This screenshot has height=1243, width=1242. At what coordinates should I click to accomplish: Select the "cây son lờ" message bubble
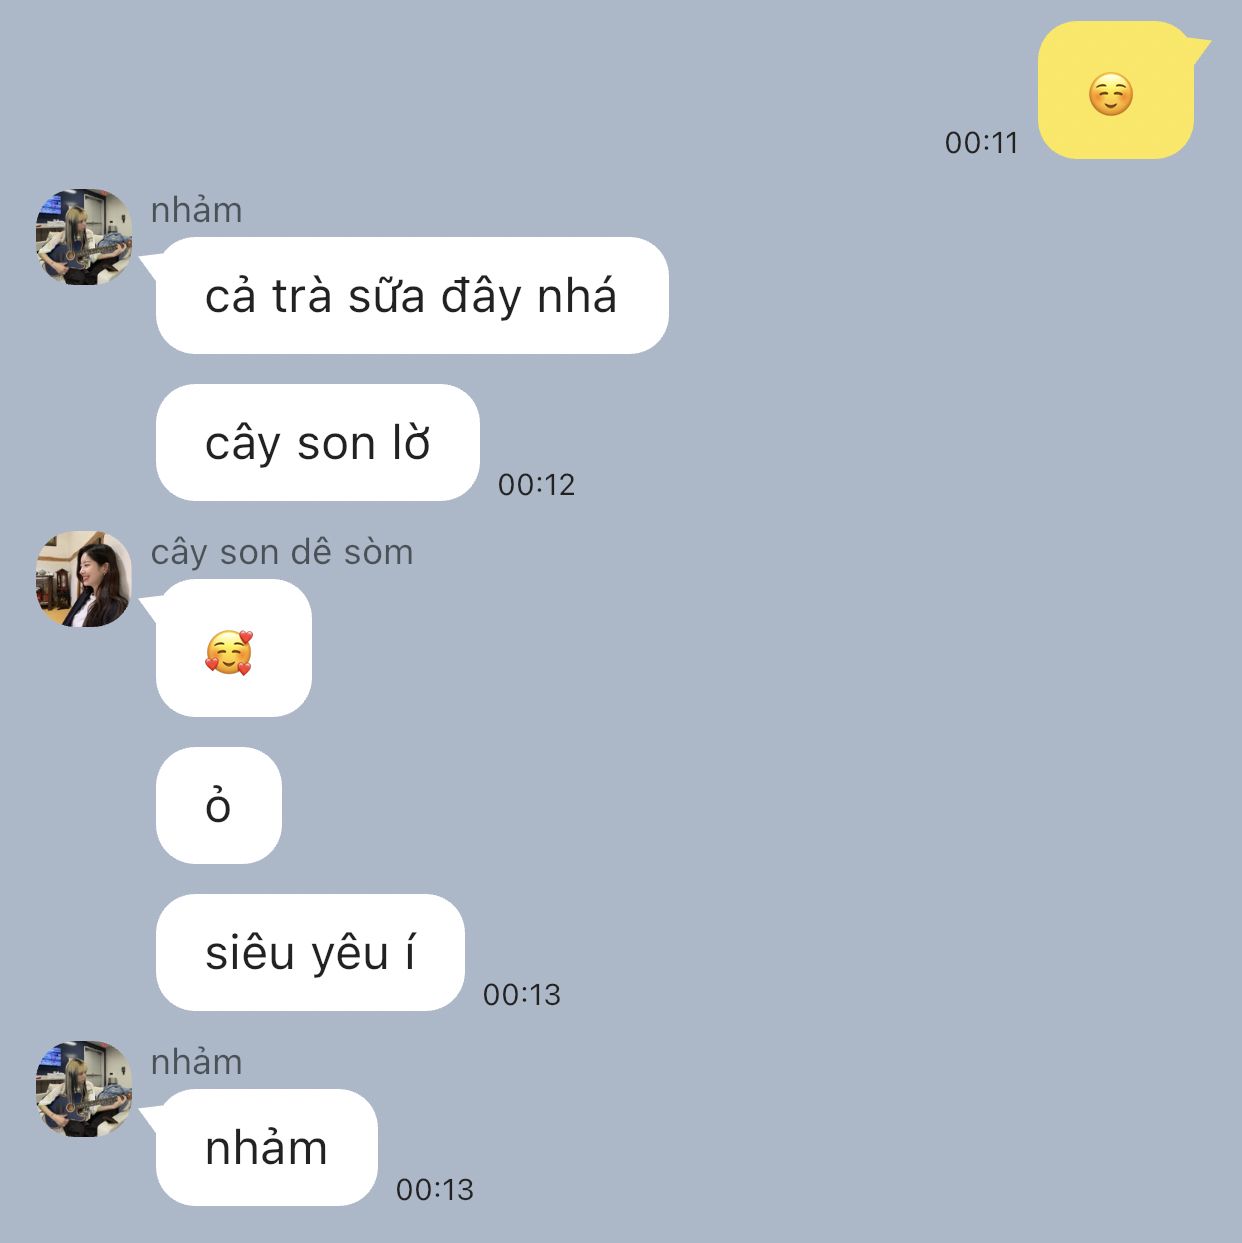point(318,442)
